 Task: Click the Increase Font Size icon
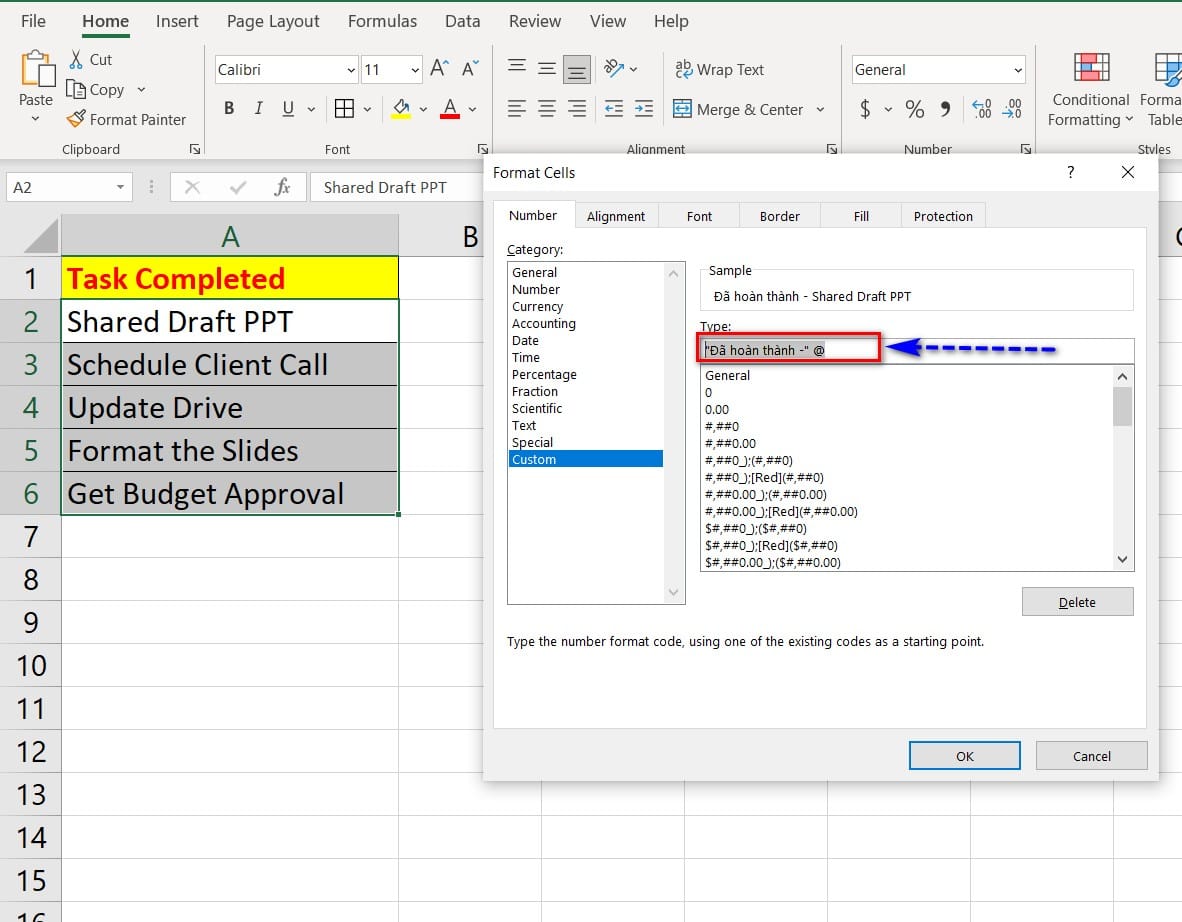coord(438,69)
